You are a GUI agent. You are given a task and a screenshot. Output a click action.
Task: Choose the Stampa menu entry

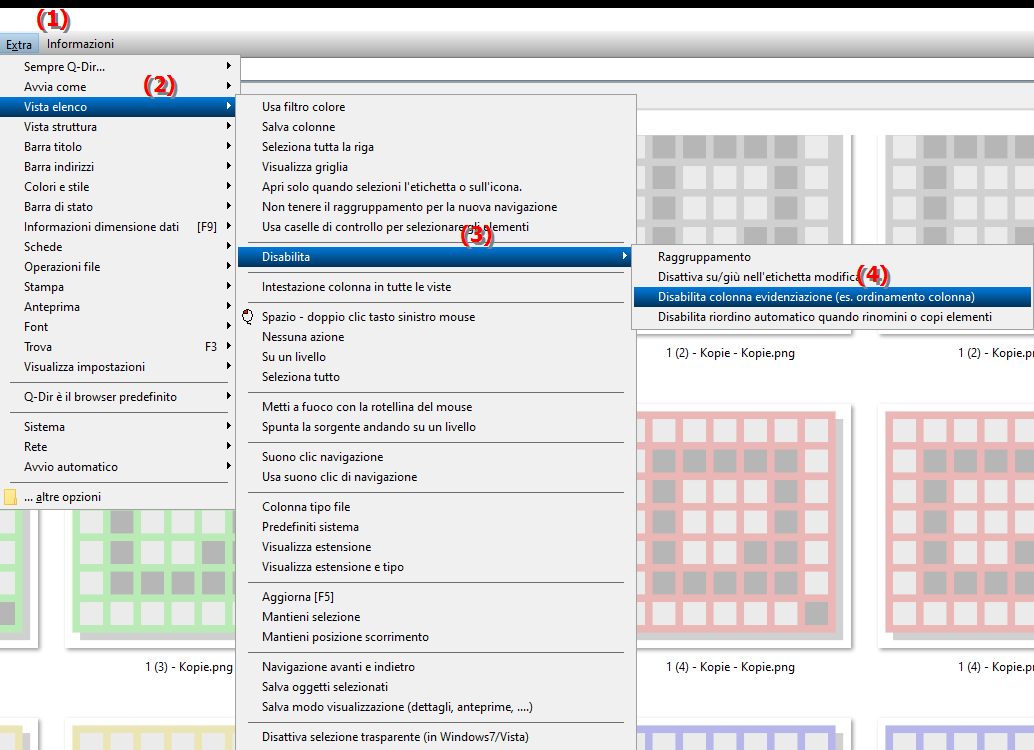tap(119, 287)
